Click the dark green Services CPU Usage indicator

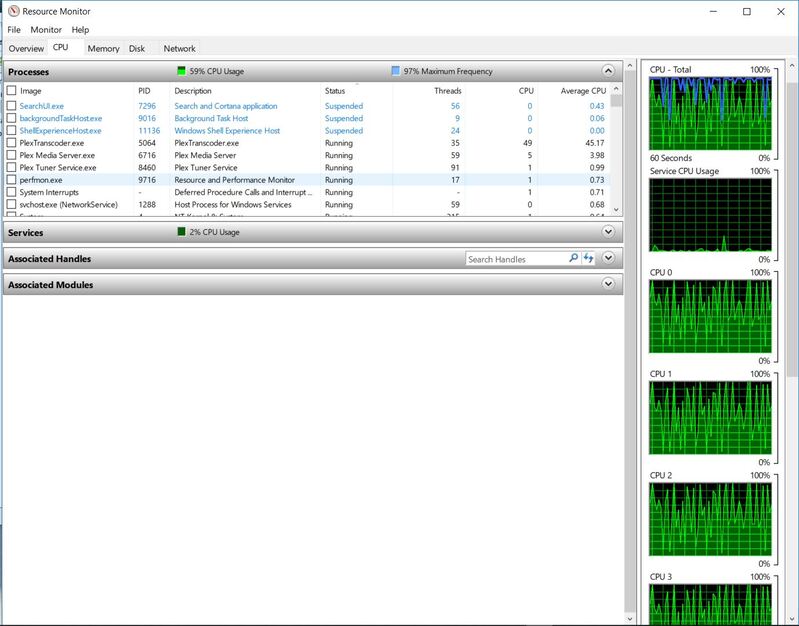pos(181,231)
